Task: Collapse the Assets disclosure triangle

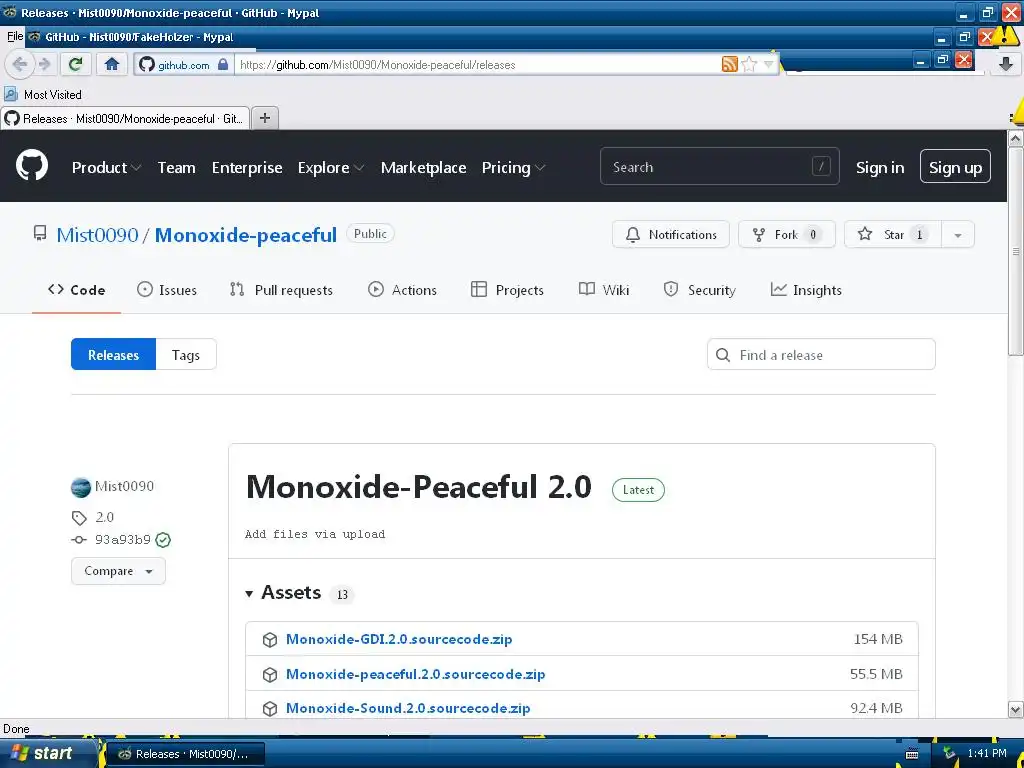Action: 249,594
